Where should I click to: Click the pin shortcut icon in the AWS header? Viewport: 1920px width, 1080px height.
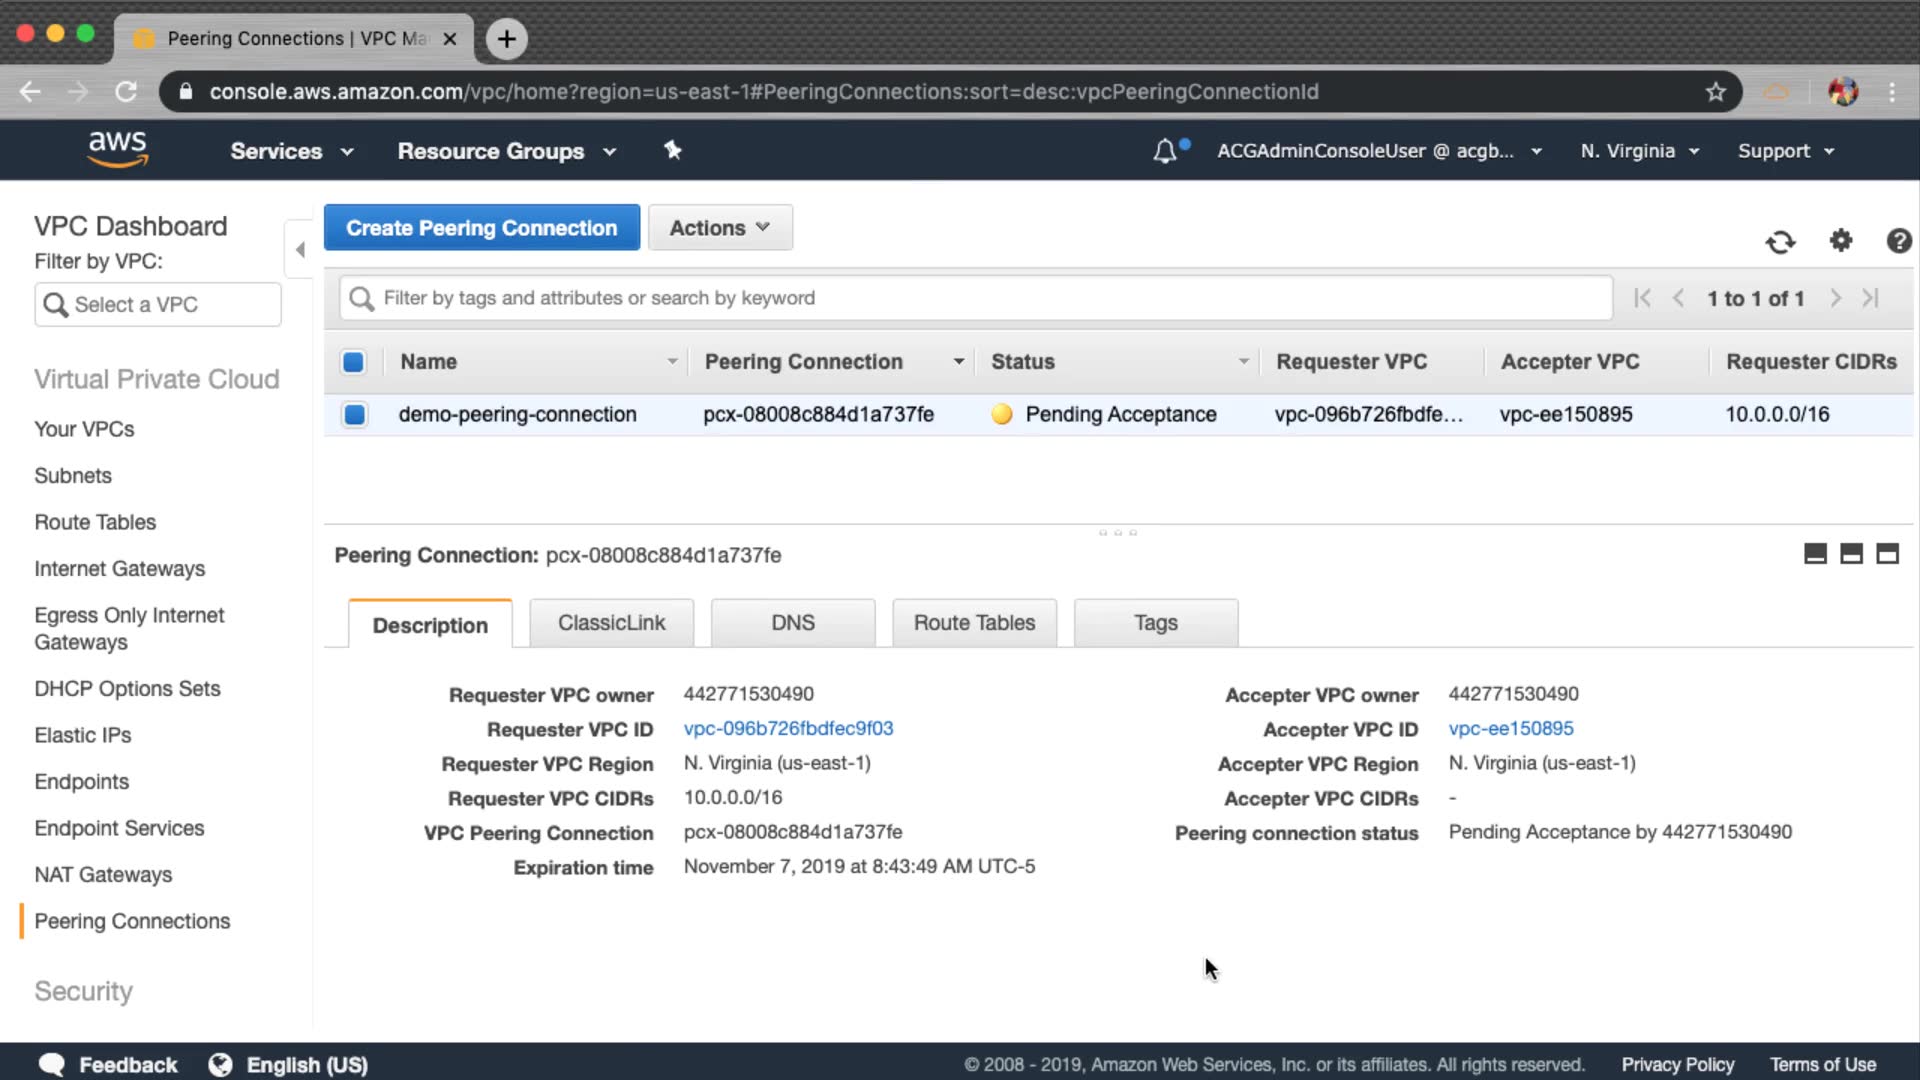click(x=673, y=150)
